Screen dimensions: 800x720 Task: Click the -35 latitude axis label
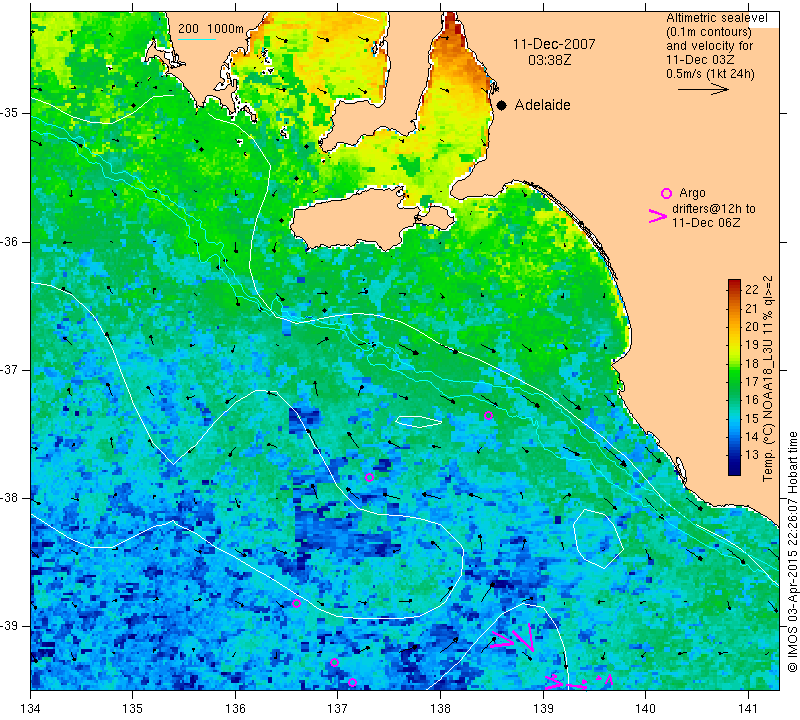[x=10, y=113]
